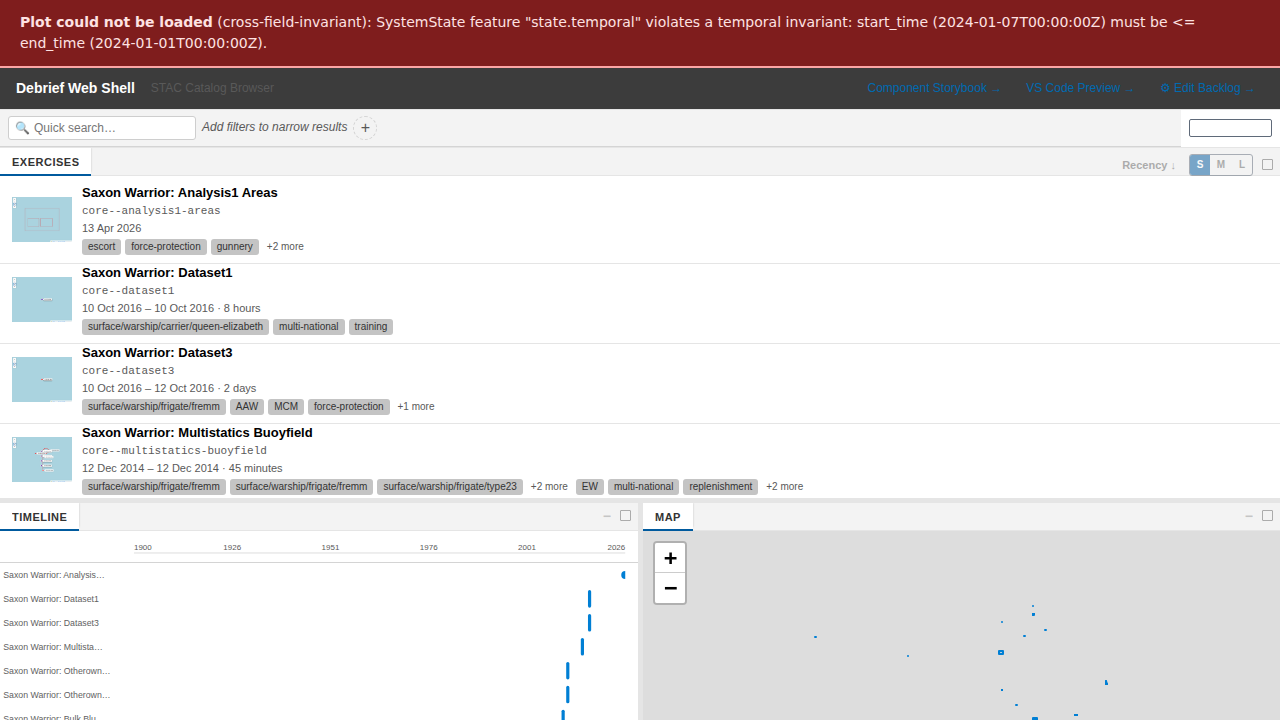Viewport: 1280px width, 720px height.
Task: Add a new filter with plus button
Action: [365, 128]
